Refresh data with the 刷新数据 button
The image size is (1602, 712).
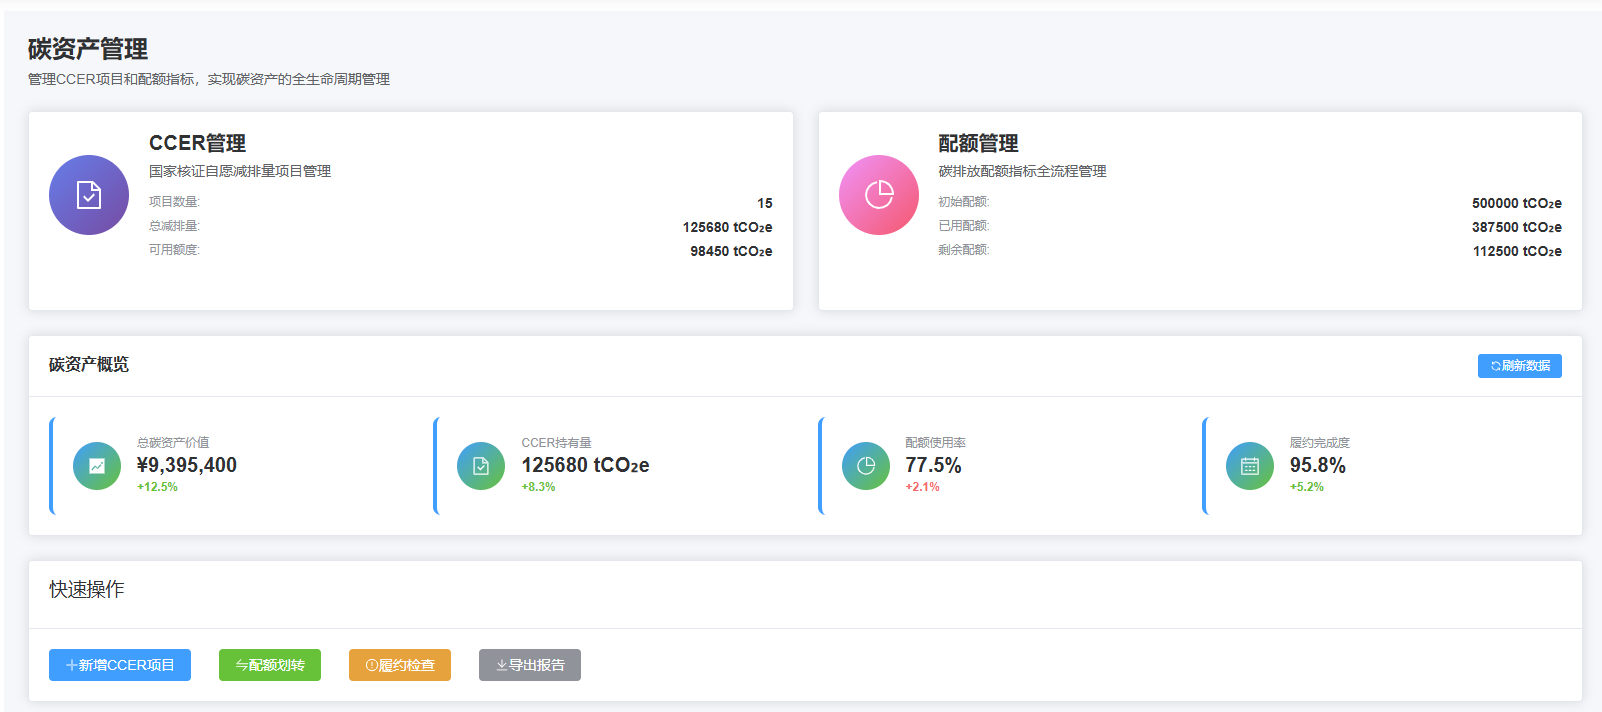1520,366
